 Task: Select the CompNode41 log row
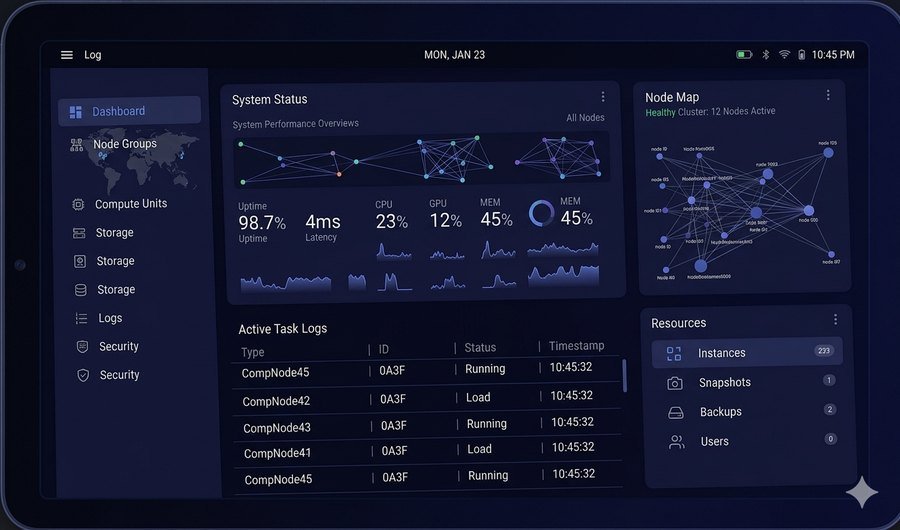(x=428, y=451)
